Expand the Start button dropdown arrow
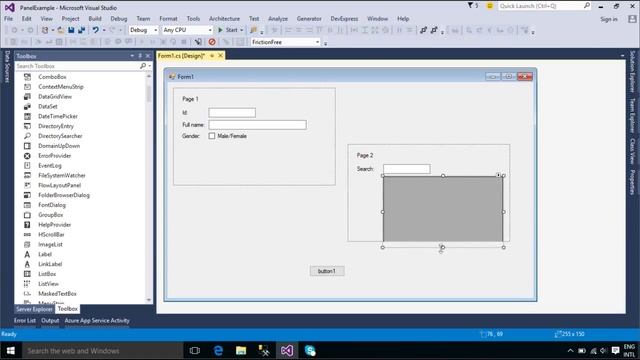Viewport: 640px width, 360px height. 241,30
